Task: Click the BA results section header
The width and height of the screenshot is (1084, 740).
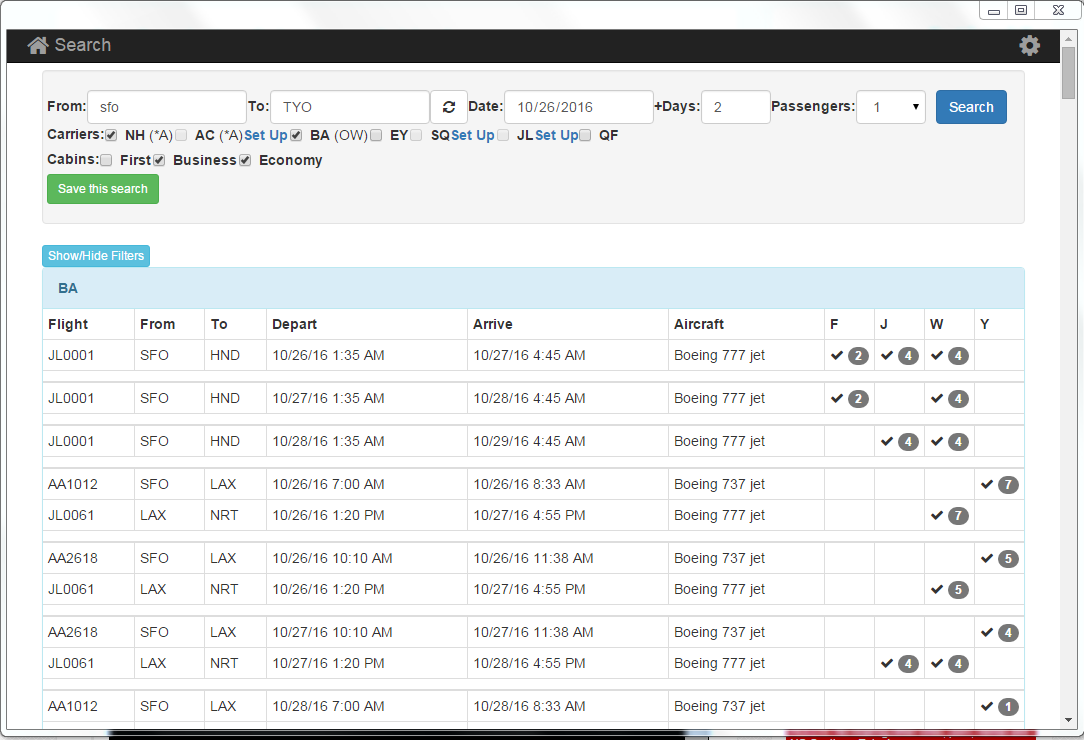Action: point(68,288)
